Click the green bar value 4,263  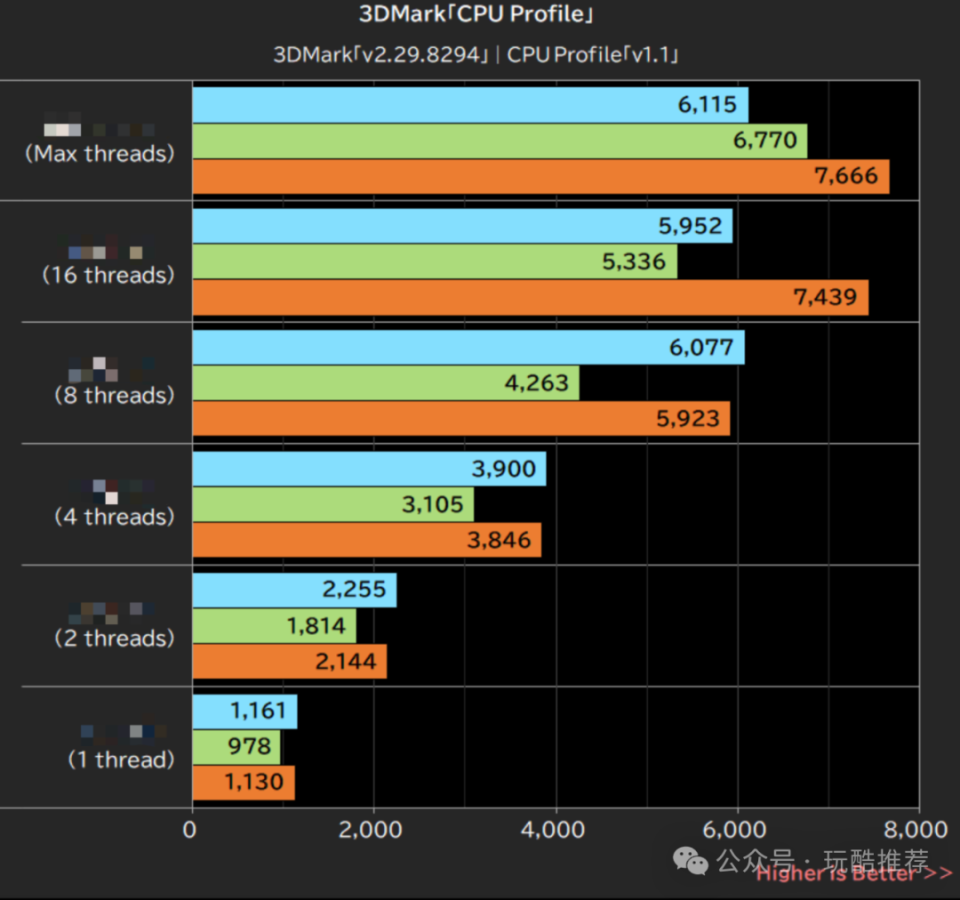click(x=537, y=383)
